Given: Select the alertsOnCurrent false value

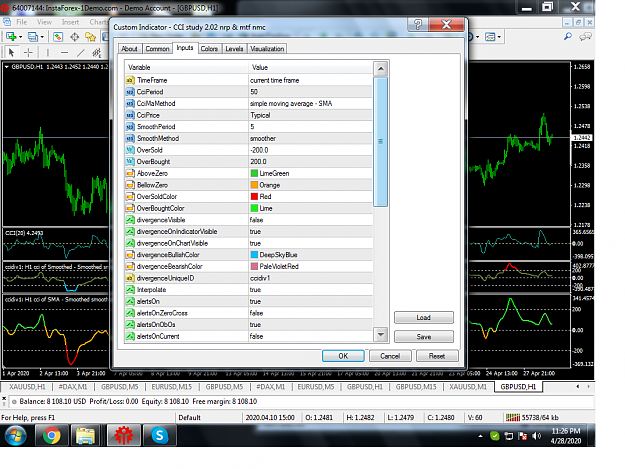Looking at the screenshot, I should (x=311, y=336).
